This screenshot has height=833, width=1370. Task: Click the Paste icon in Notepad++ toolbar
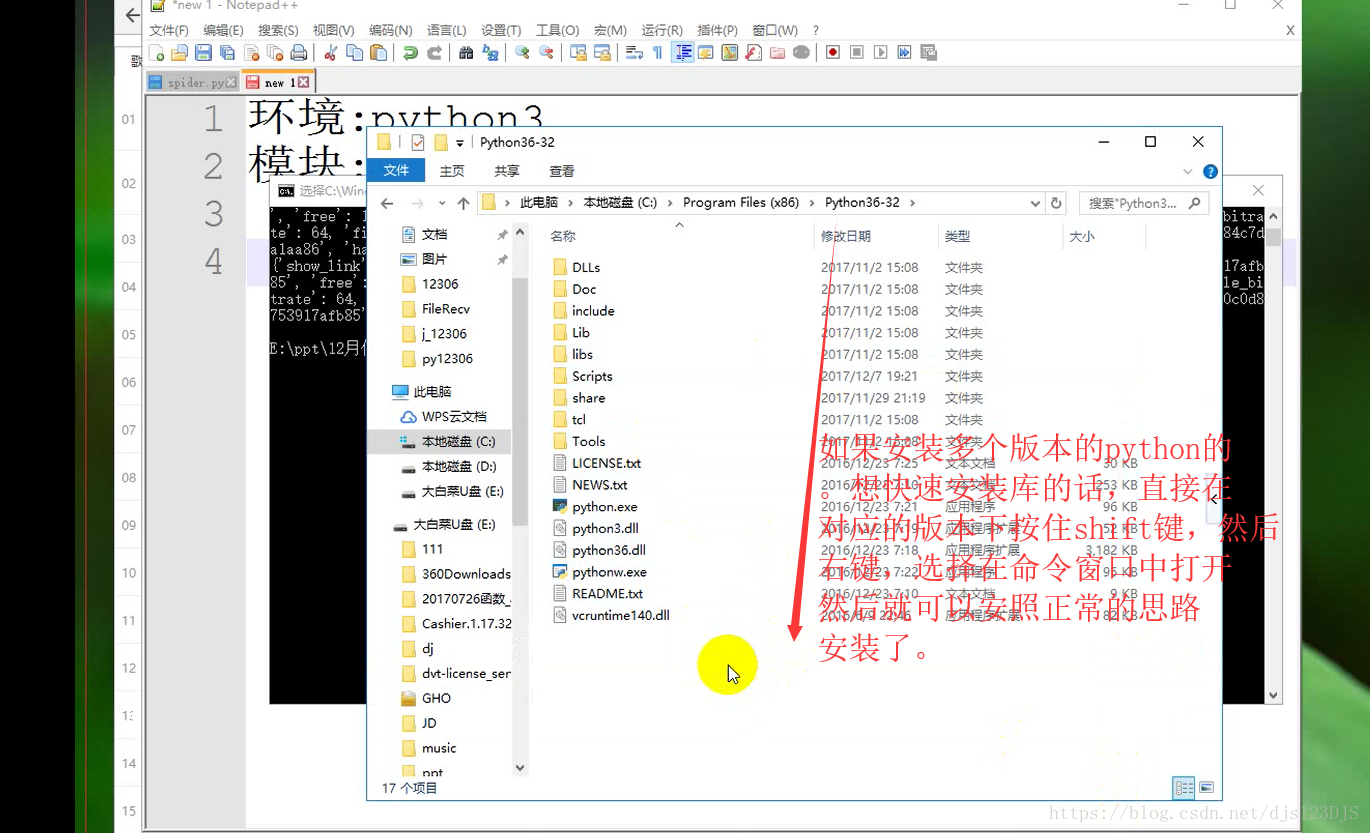(x=378, y=53)
